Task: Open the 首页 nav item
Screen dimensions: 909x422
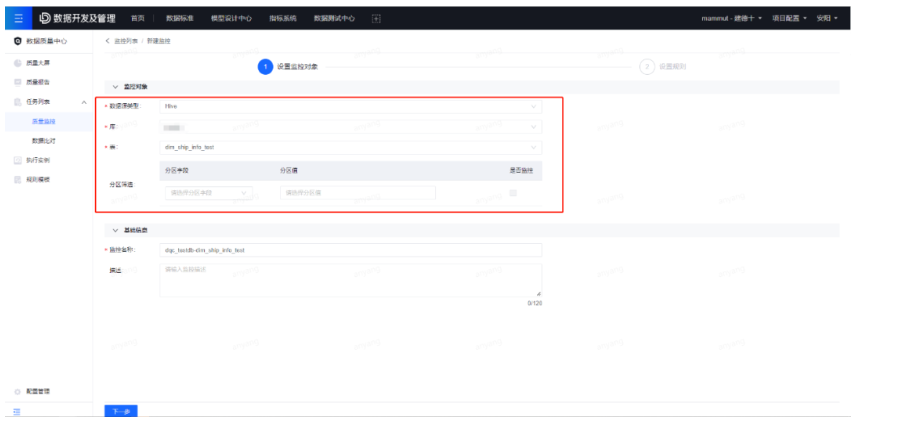Action: (137, 19)
